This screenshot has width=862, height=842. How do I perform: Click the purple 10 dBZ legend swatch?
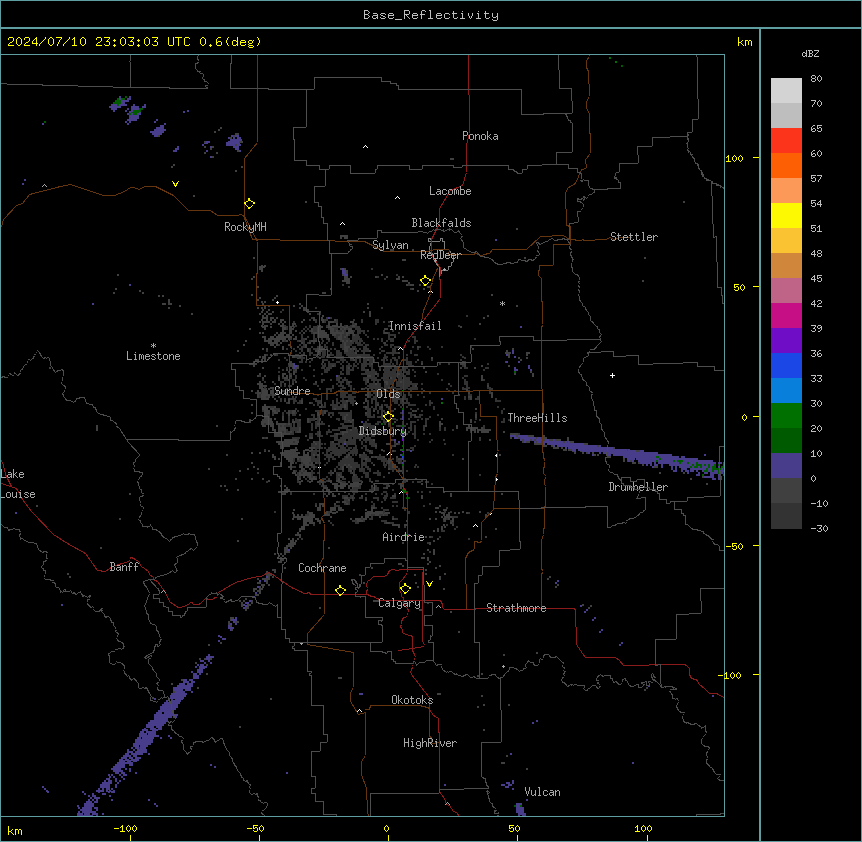coord(786,466)
